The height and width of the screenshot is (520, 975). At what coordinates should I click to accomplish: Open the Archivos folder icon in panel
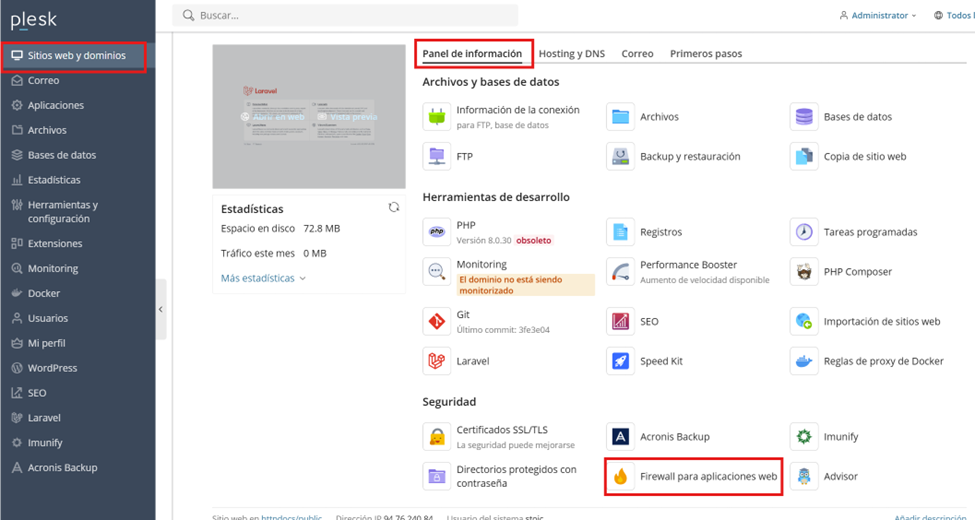[x=620, y=117]
